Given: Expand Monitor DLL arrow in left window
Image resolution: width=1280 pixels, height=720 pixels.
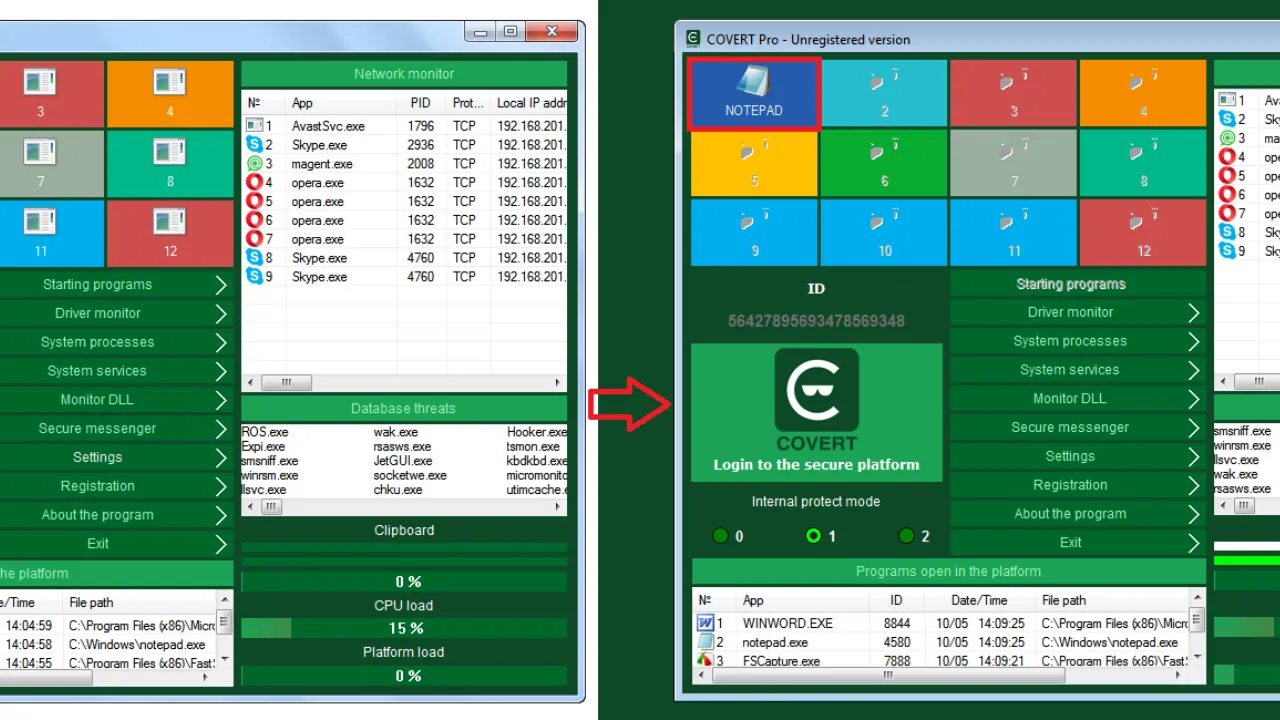Looking at the screenshot, I should pyautogui.click(x=221, y=400).
